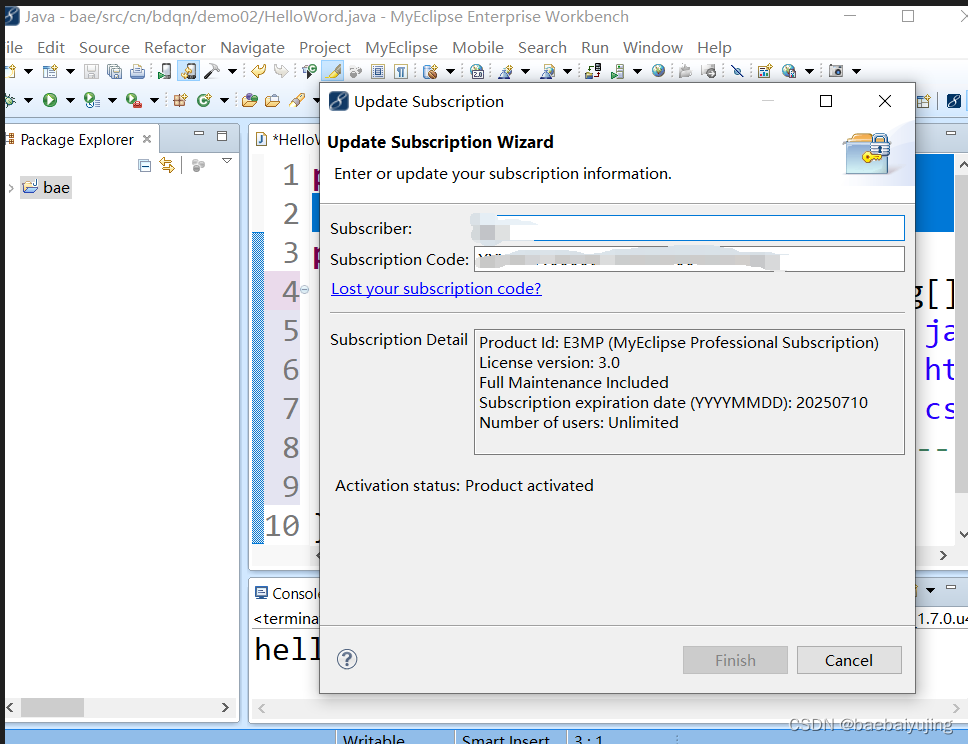Launch the internal Web Browser globe icon
Screen dimensions: 968x744
tap(657, 71)
